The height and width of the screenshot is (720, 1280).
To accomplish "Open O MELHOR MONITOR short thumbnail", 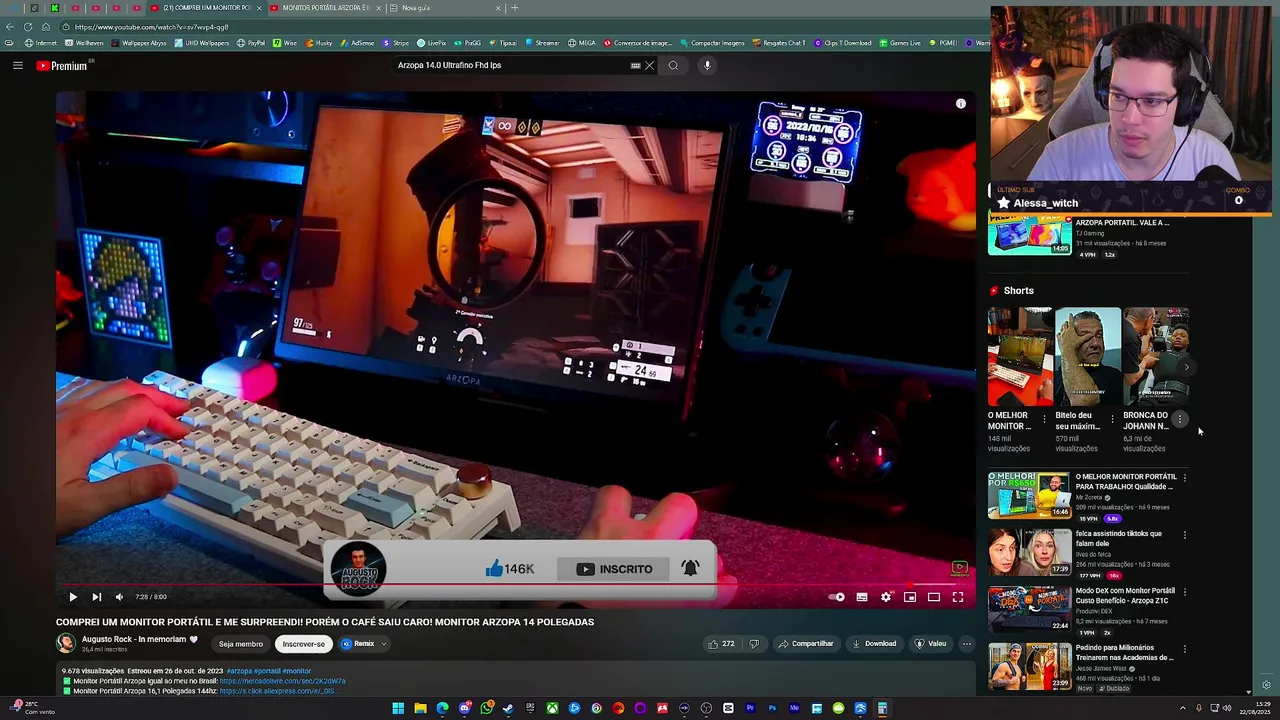I will click(1020, 356).
